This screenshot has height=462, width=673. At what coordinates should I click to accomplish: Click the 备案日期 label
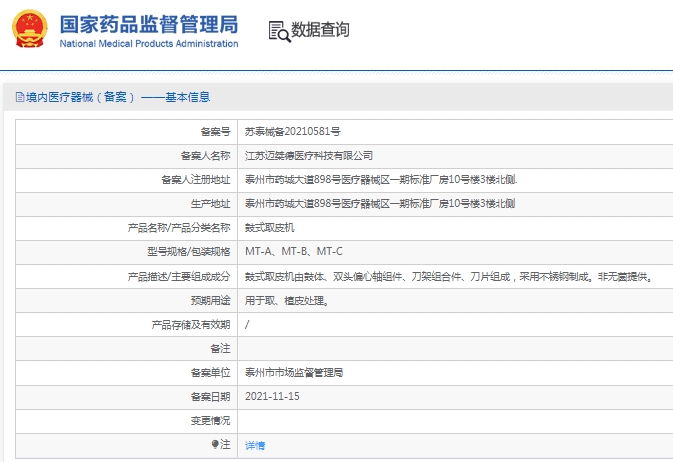pos(210,397)
